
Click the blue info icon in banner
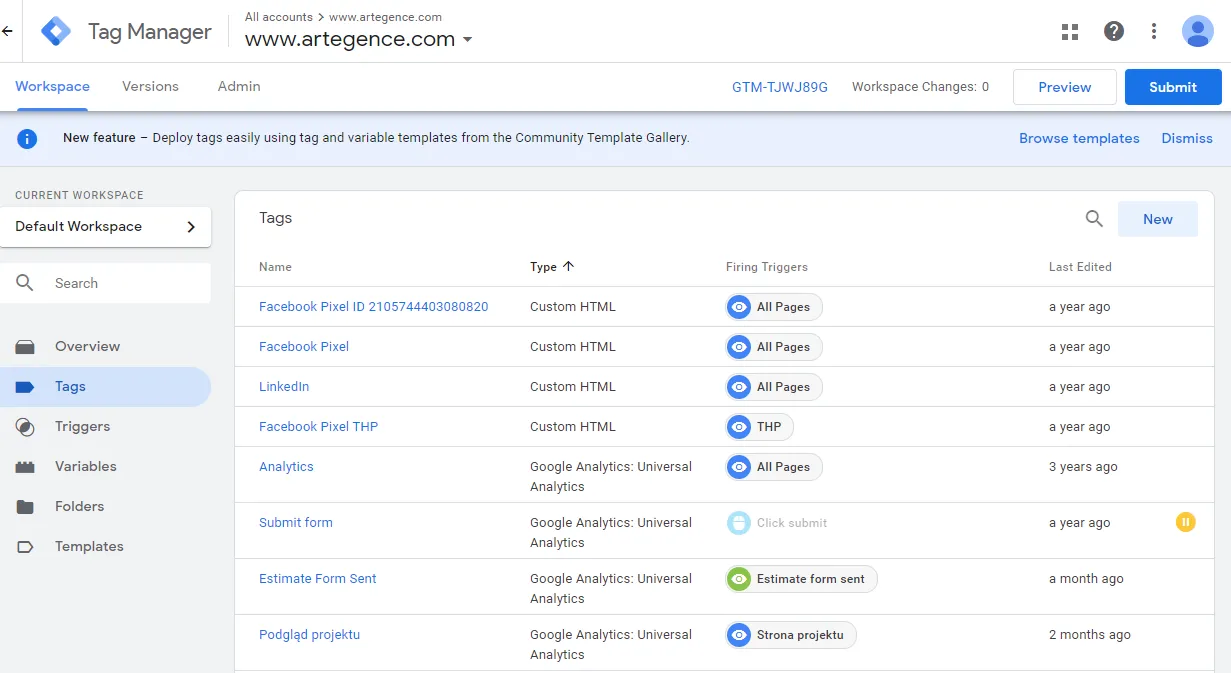pyautogui.click(x=27, y=139)
